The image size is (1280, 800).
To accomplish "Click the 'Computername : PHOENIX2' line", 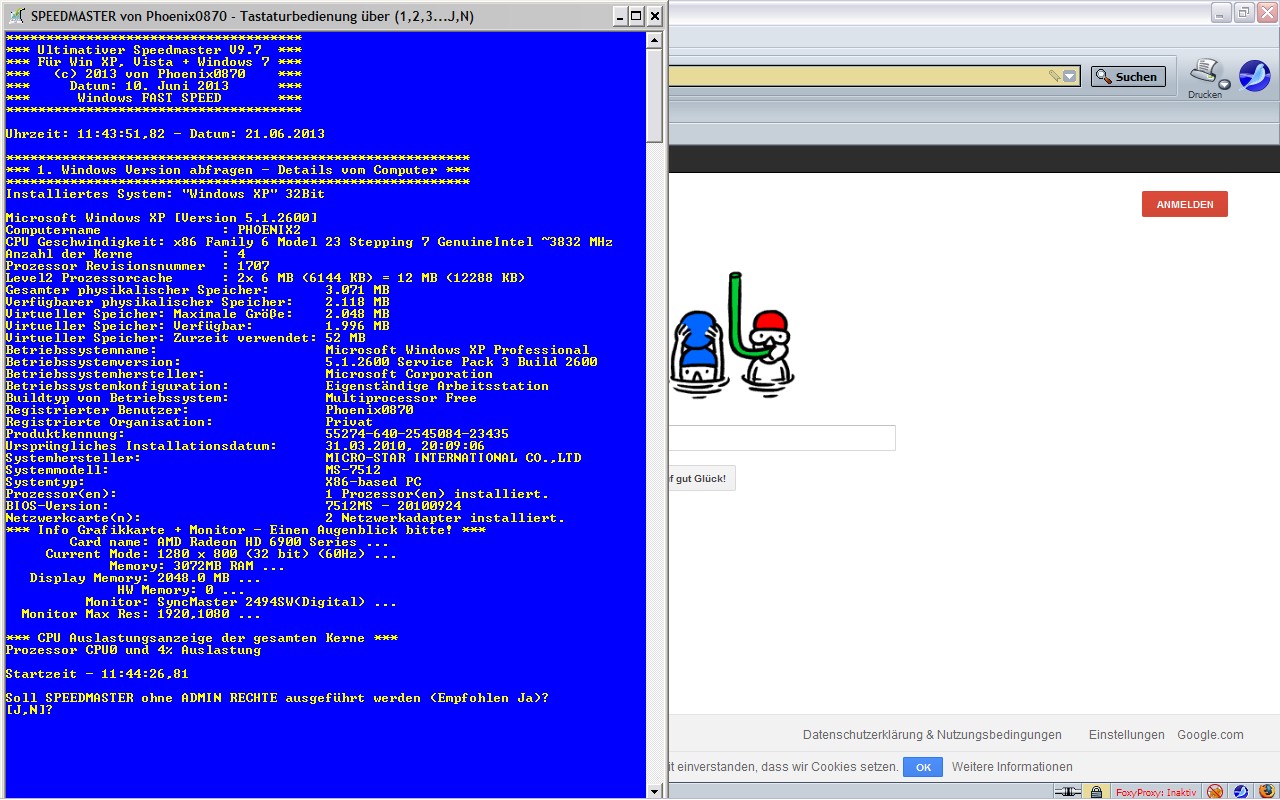I will pos(153,230).
